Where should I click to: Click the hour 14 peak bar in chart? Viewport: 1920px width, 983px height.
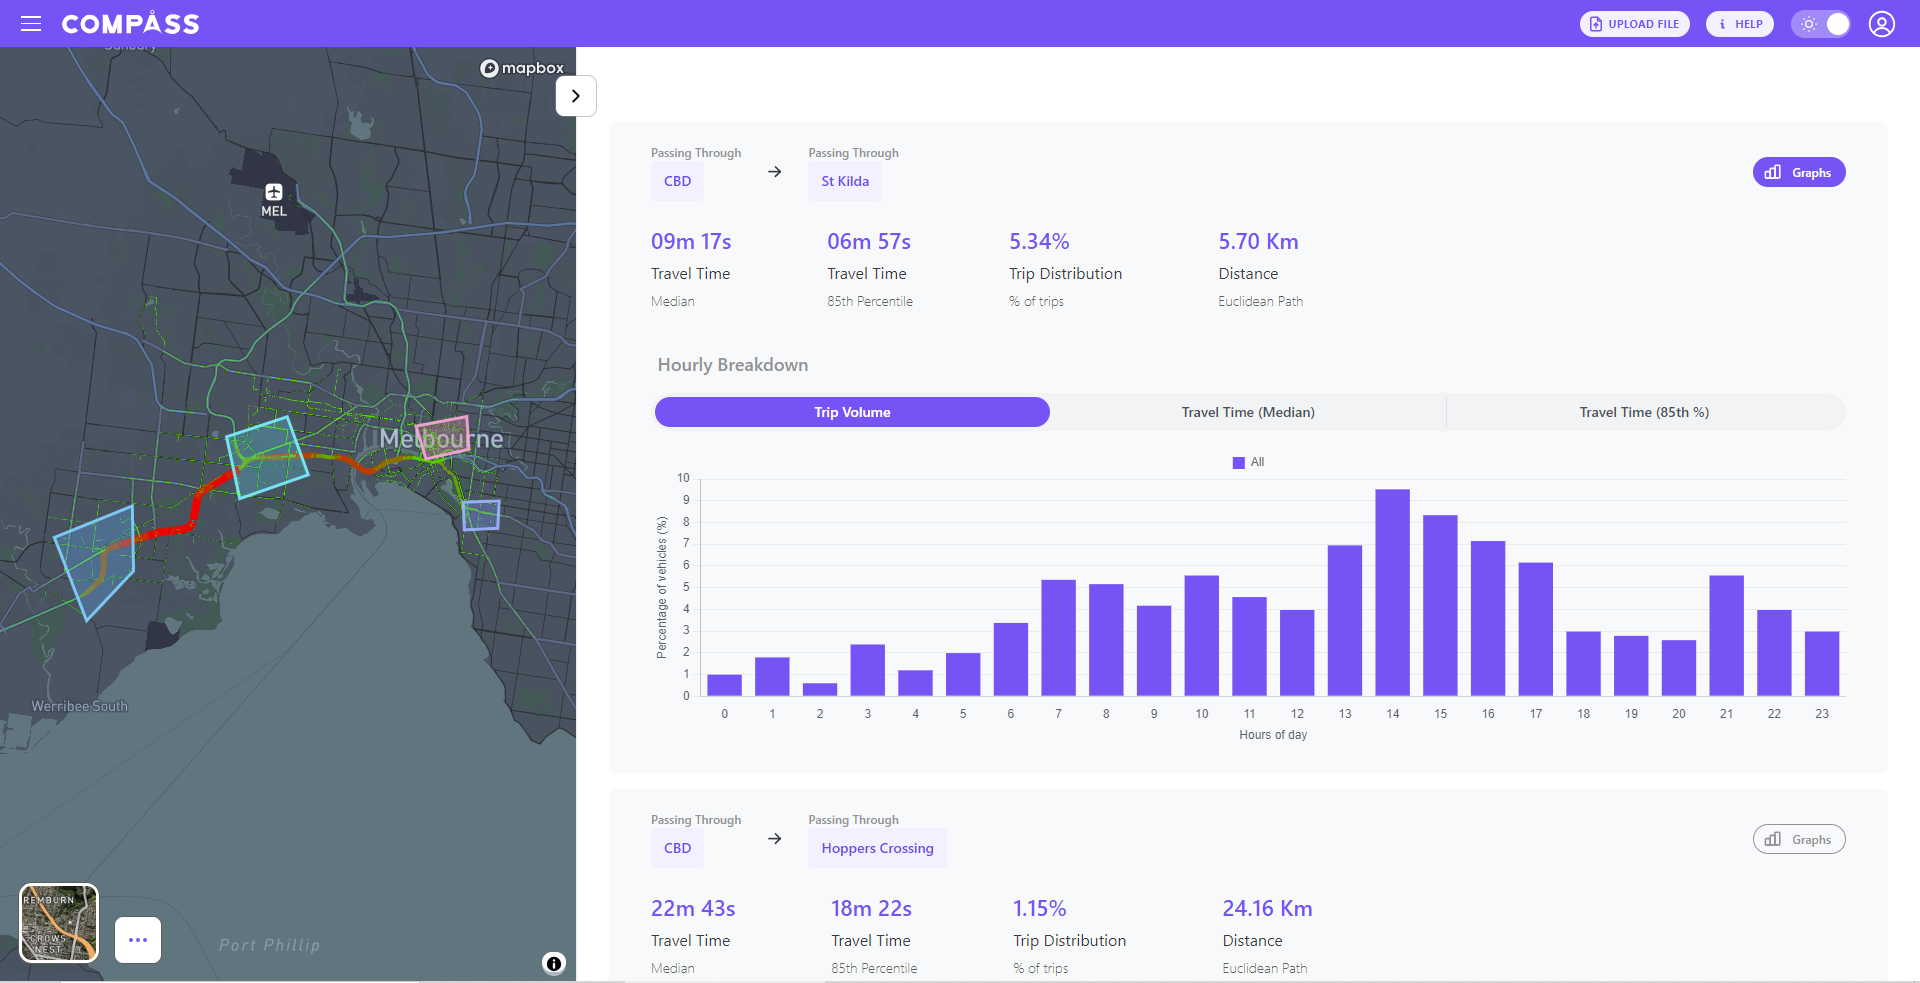pos(1392,592)
